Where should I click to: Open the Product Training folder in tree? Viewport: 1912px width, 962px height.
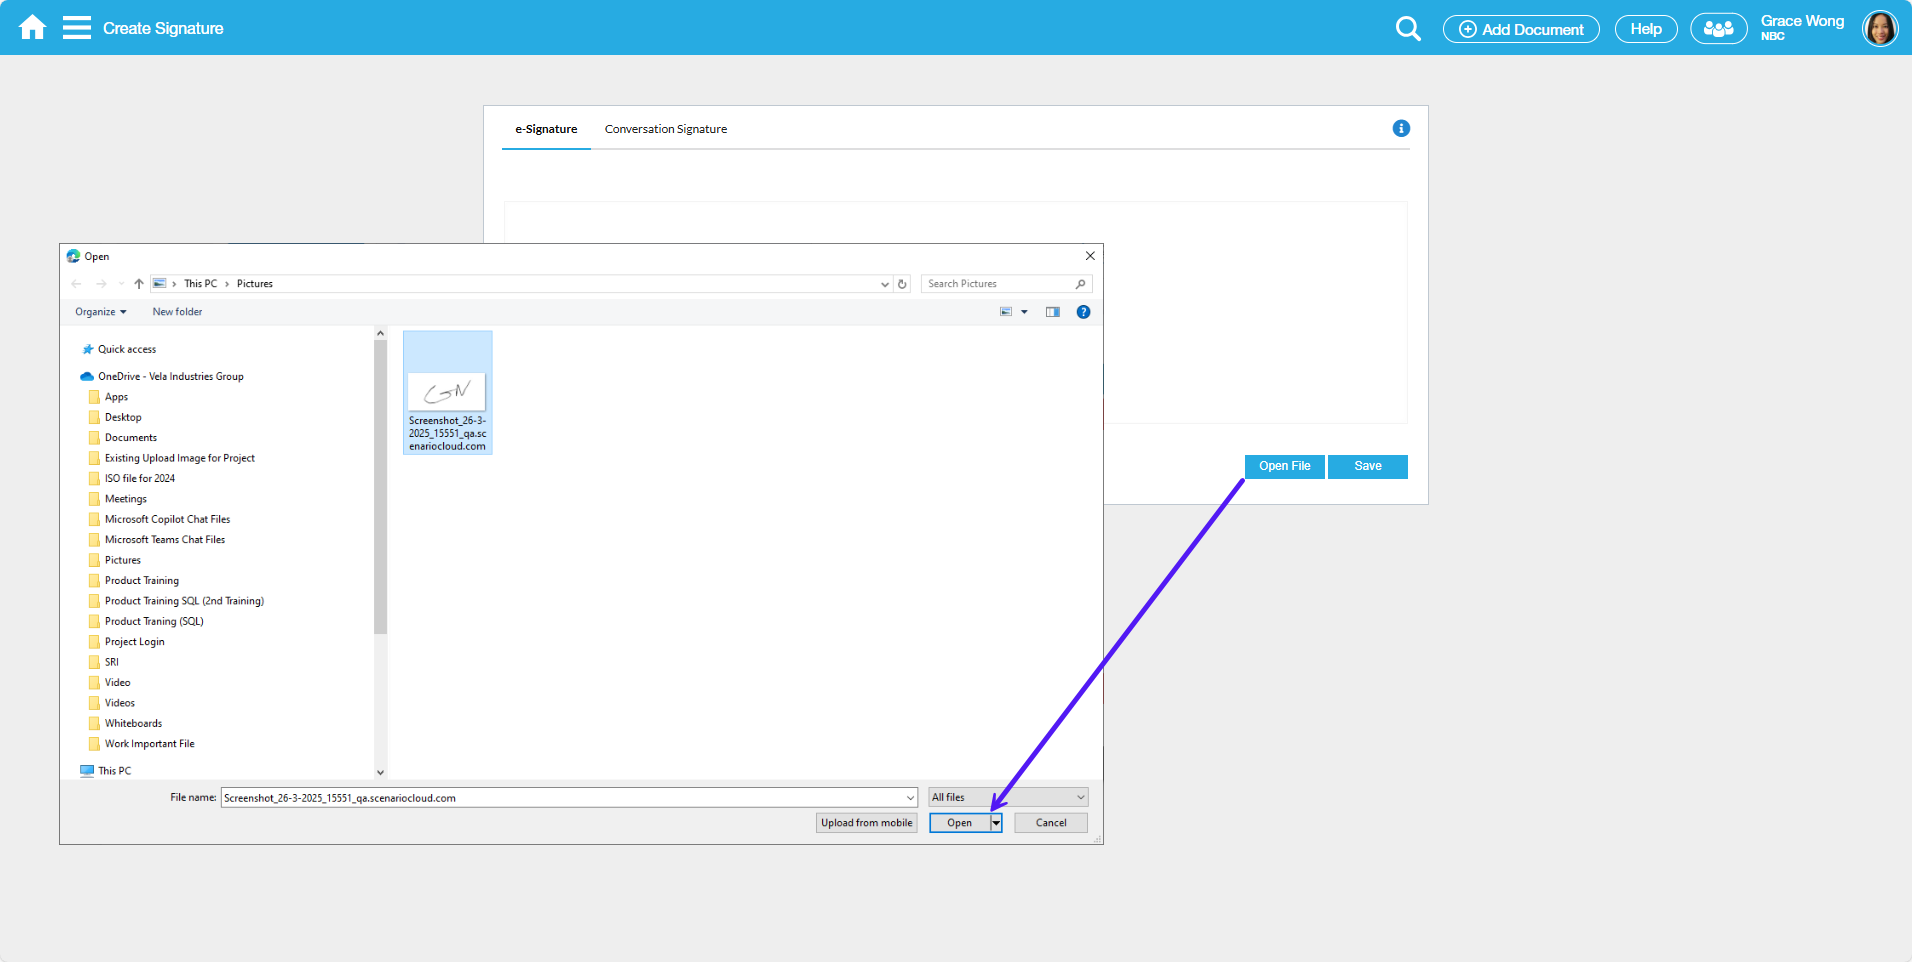[x=142, y=581]
